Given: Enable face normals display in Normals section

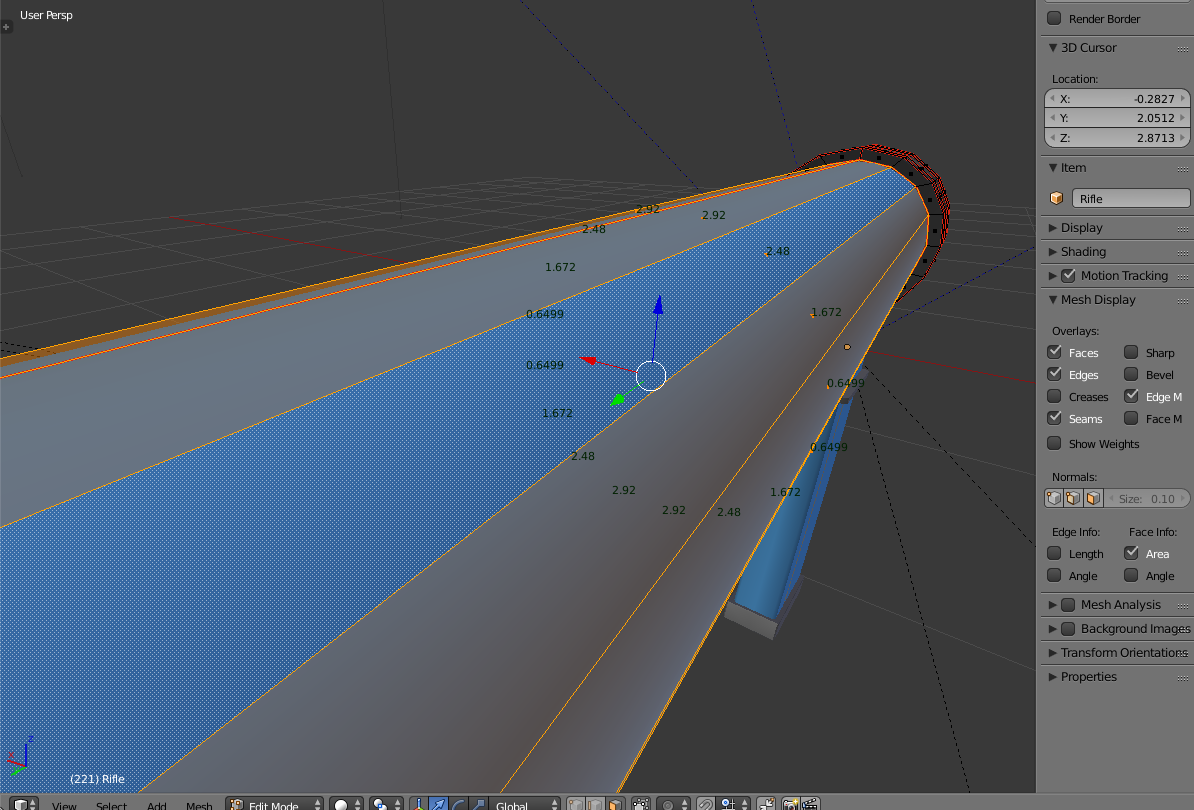Looking at the screenshot, I should tap(1092, 497).
